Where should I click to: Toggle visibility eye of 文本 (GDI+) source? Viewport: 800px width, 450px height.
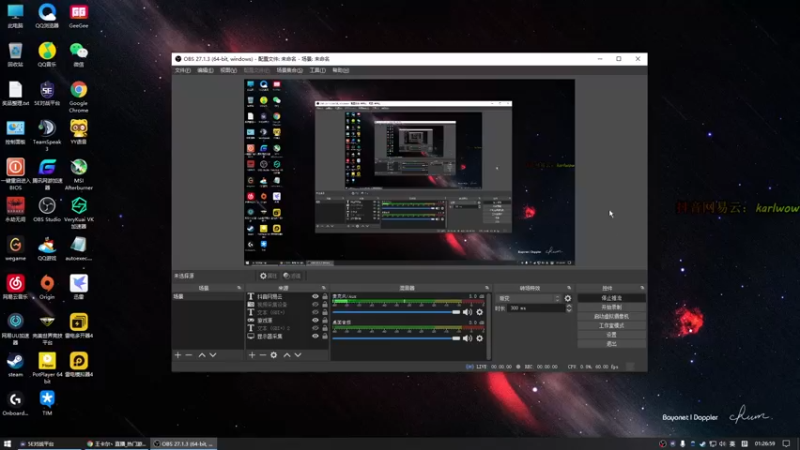click(315, 312)
